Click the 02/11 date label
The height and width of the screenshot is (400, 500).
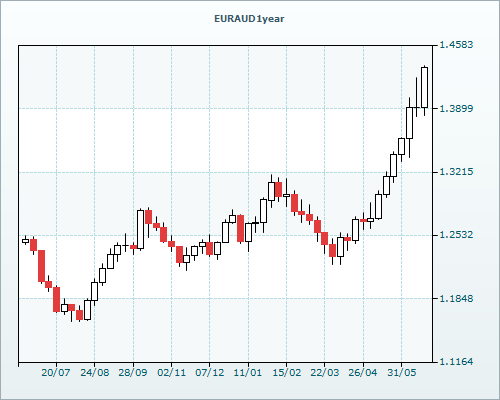click(171, 372)
